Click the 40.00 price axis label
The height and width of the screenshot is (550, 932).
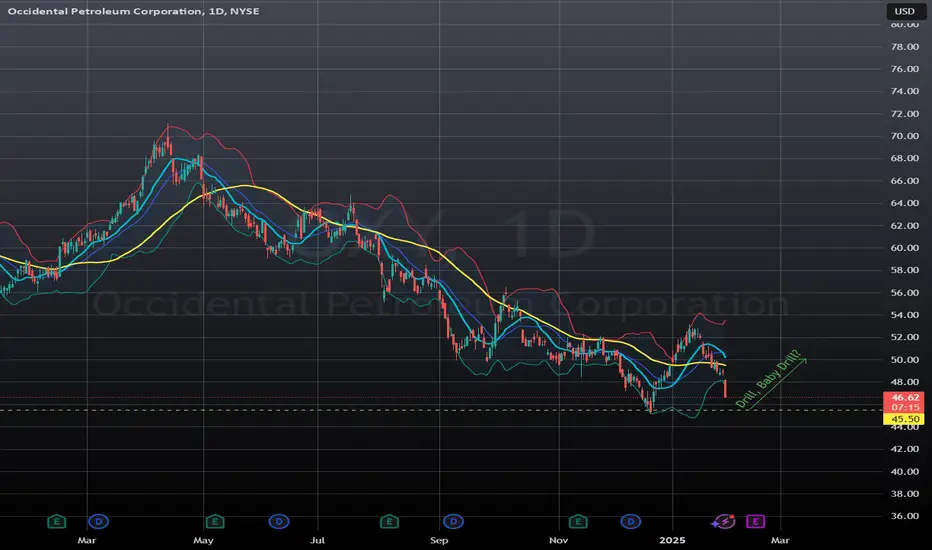(905, 472)
